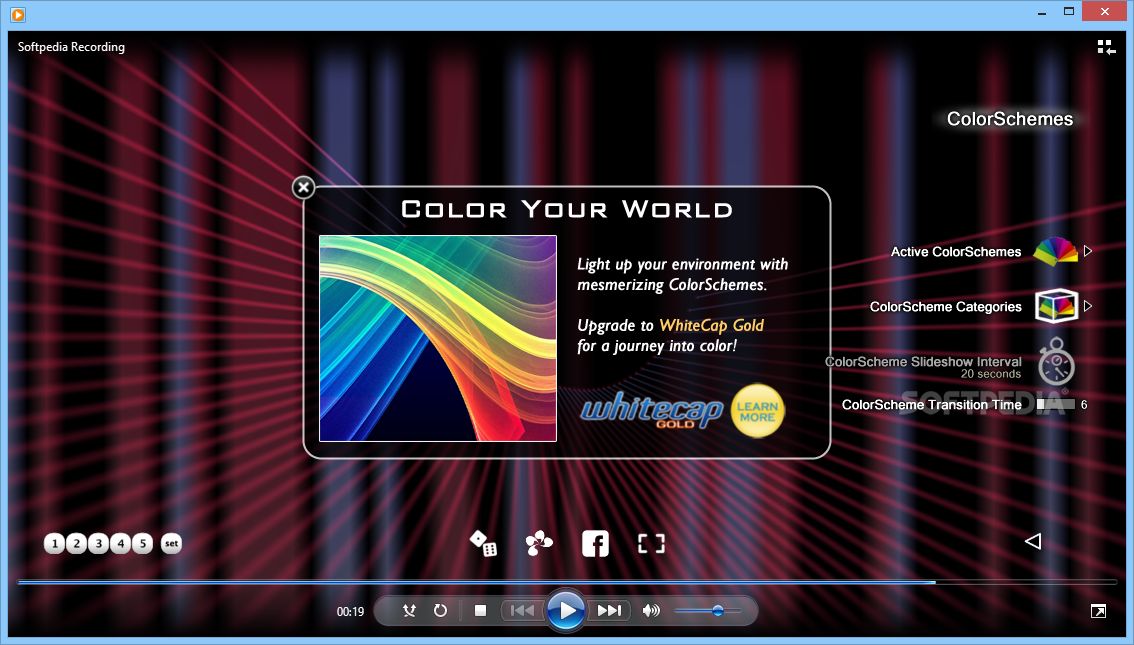Viewport: 1134px width, 645px height.
Task: Click the transition time value 6
Action: click(x=1084, y=405)
